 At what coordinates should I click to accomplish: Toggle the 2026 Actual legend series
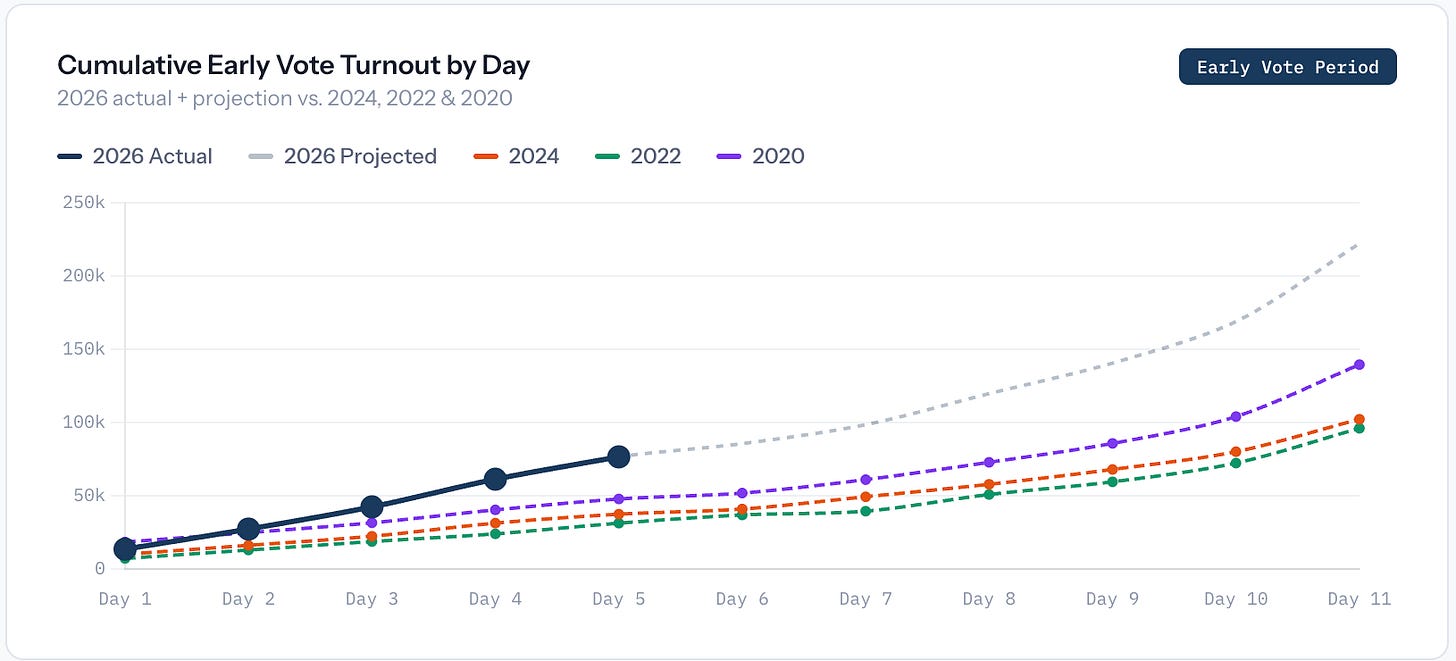tap(135, 156)
